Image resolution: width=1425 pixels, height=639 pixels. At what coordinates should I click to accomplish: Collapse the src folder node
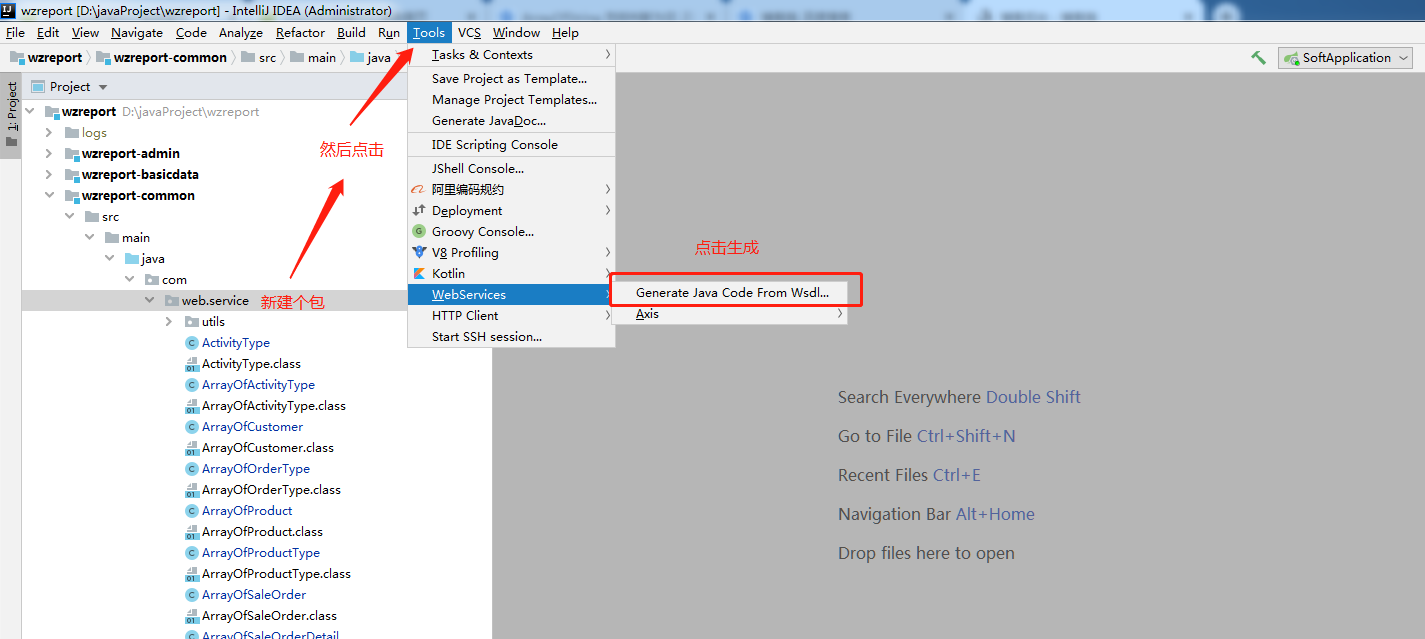[x=70, y=217]
